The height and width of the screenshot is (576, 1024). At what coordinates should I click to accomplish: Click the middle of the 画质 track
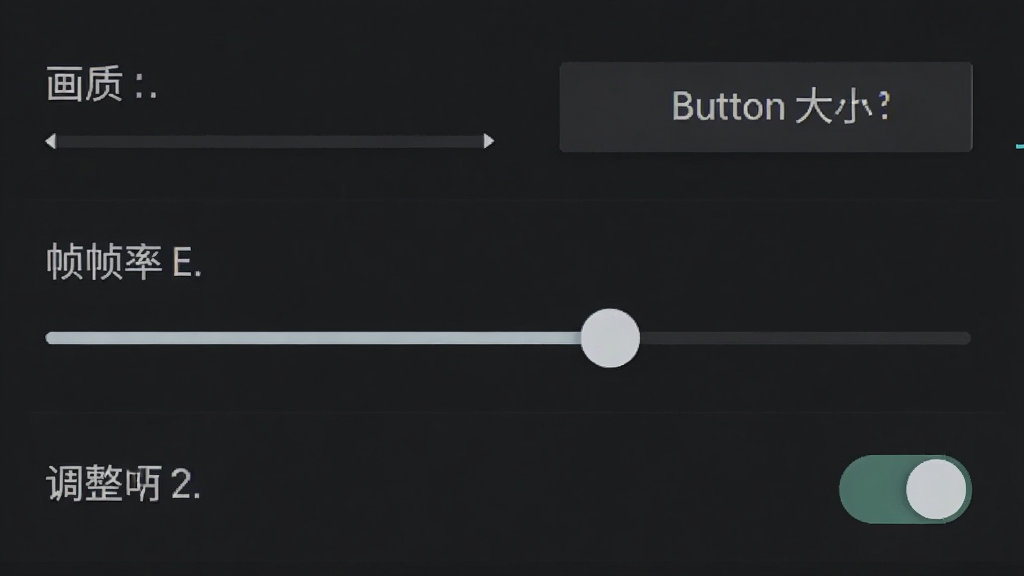[x=270, y=141]
